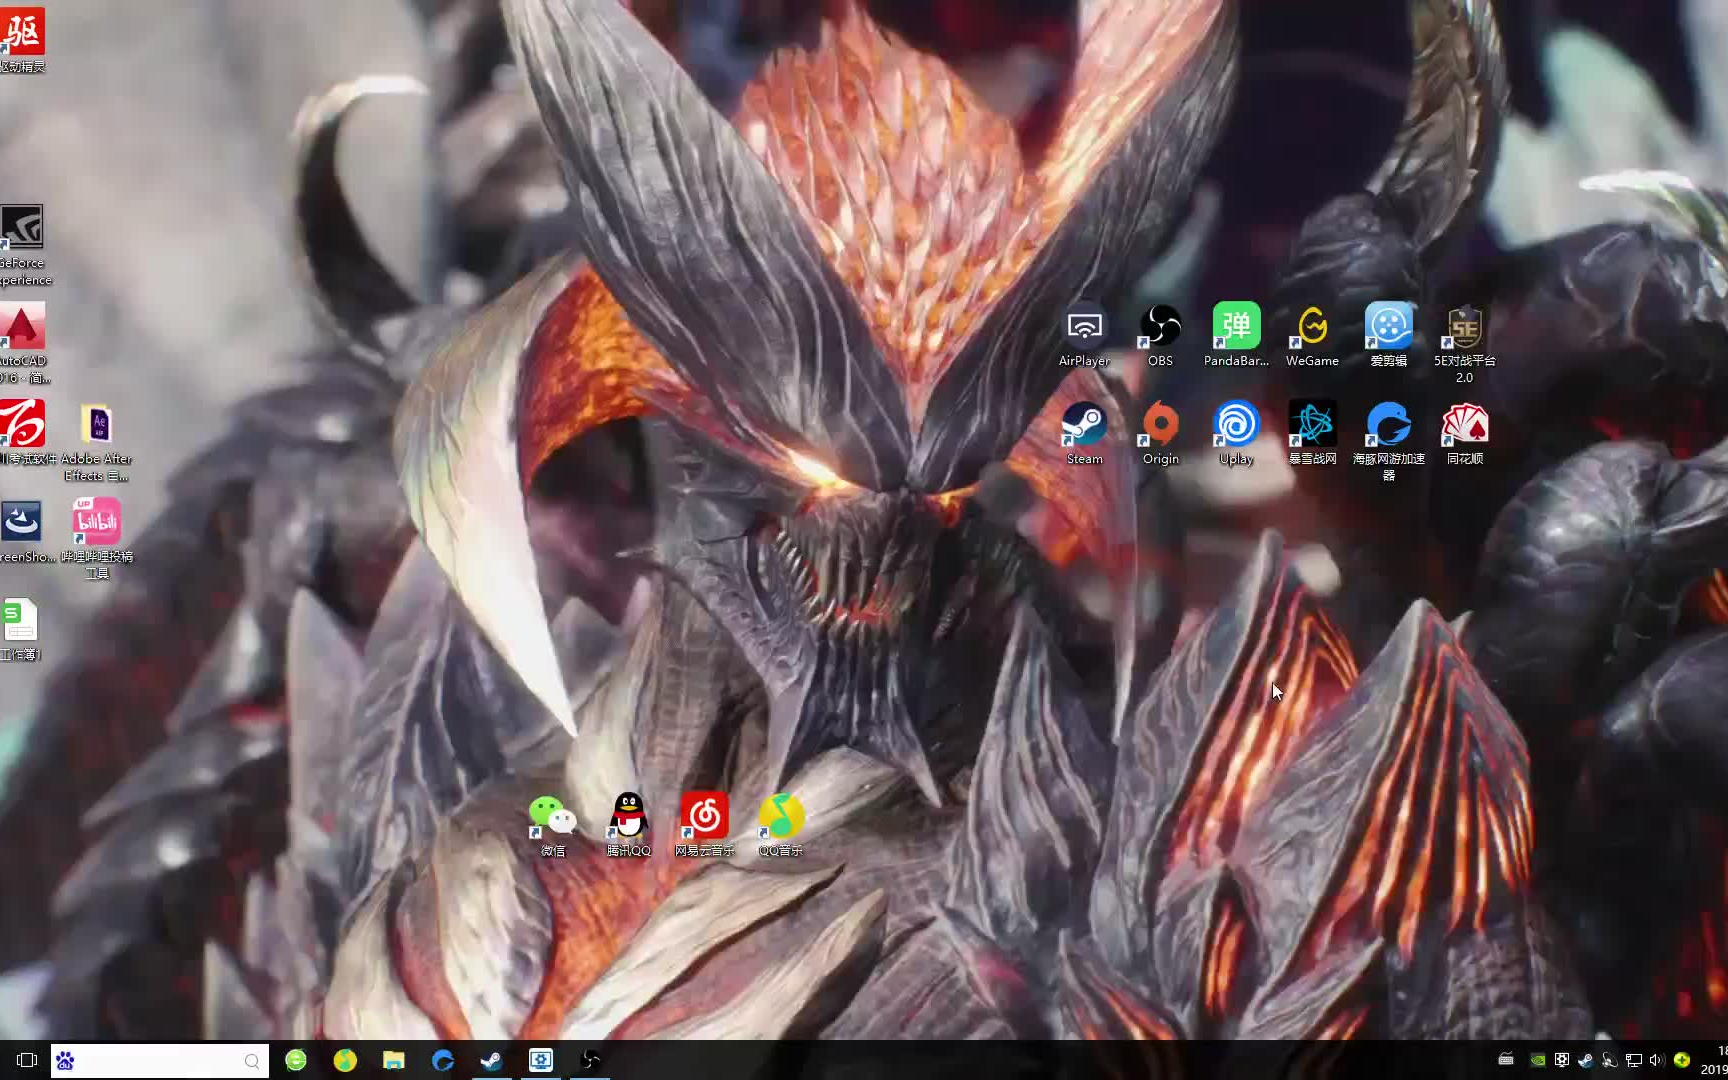Click the magnifier icon in taskbar search box
Image resolution: width=1728 pixels, height=1080 pixels.
coord(252,1061)
